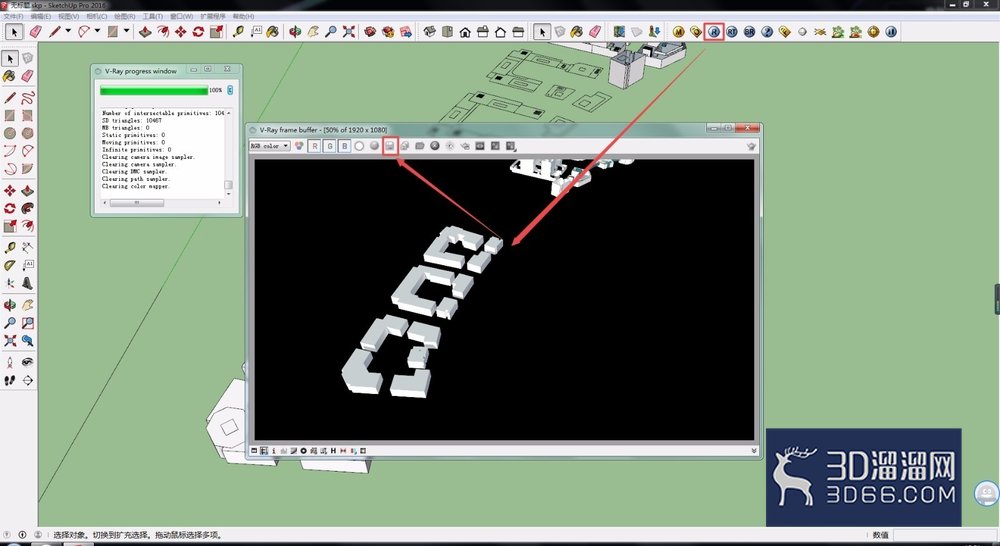Screen dimensions: 1000x546
Task: Open V-Ray help question mark icon
Action: 767,31
